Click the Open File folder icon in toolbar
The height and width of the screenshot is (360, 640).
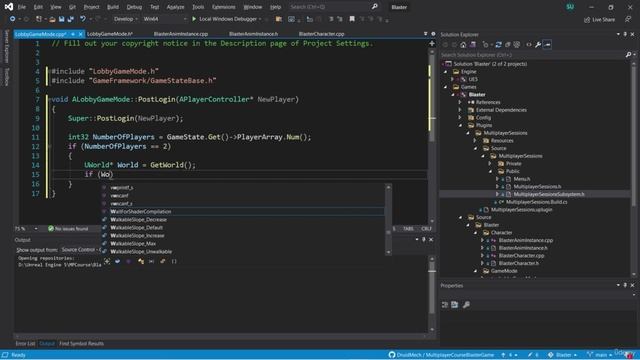(x=52, y=19)
